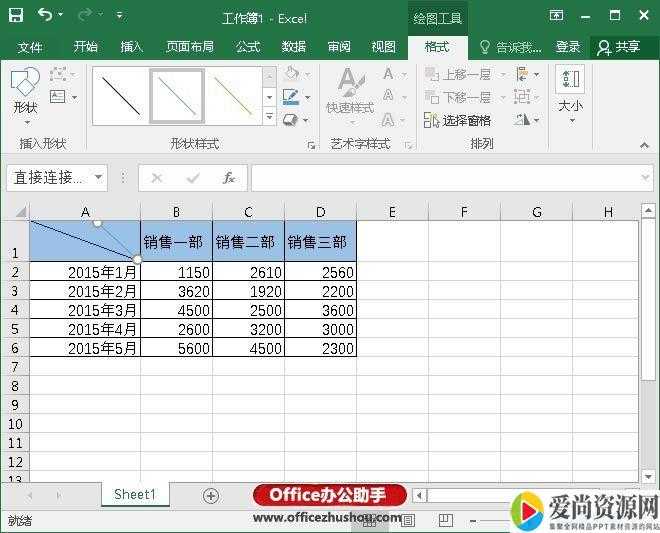Open the 公式 (Formulas) ribbon tab
This screenshot has width=660, height=533.
[248, 47]
